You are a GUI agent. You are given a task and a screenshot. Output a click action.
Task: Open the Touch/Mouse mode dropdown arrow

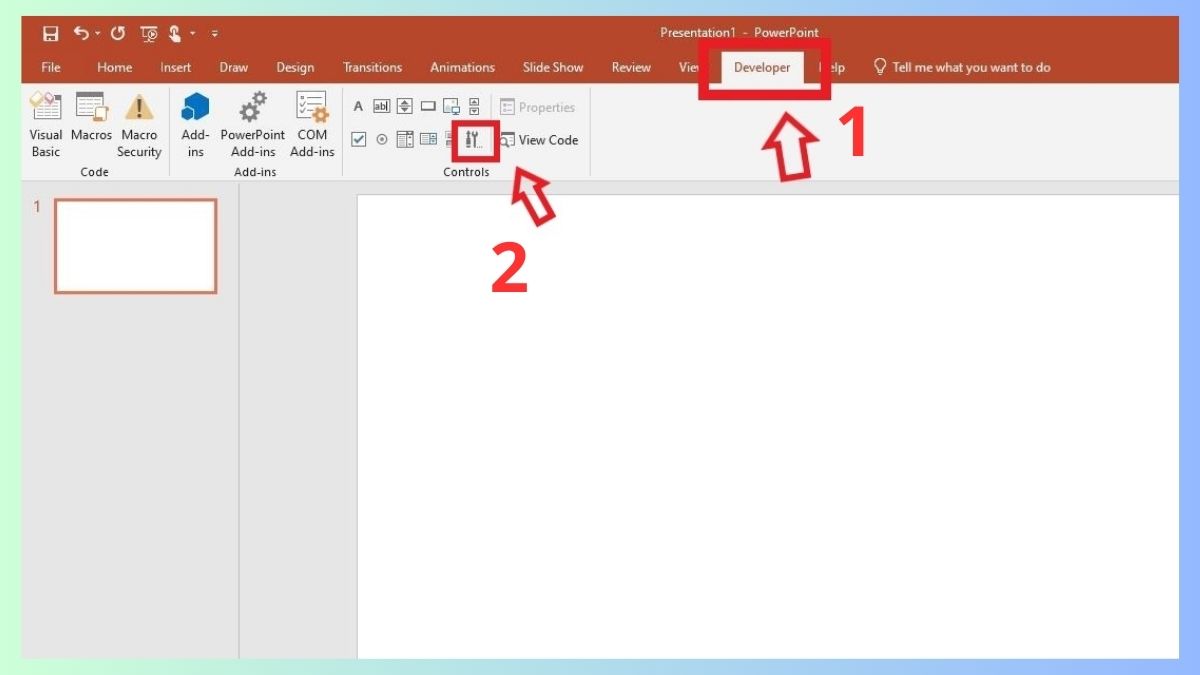click(193, 34)
